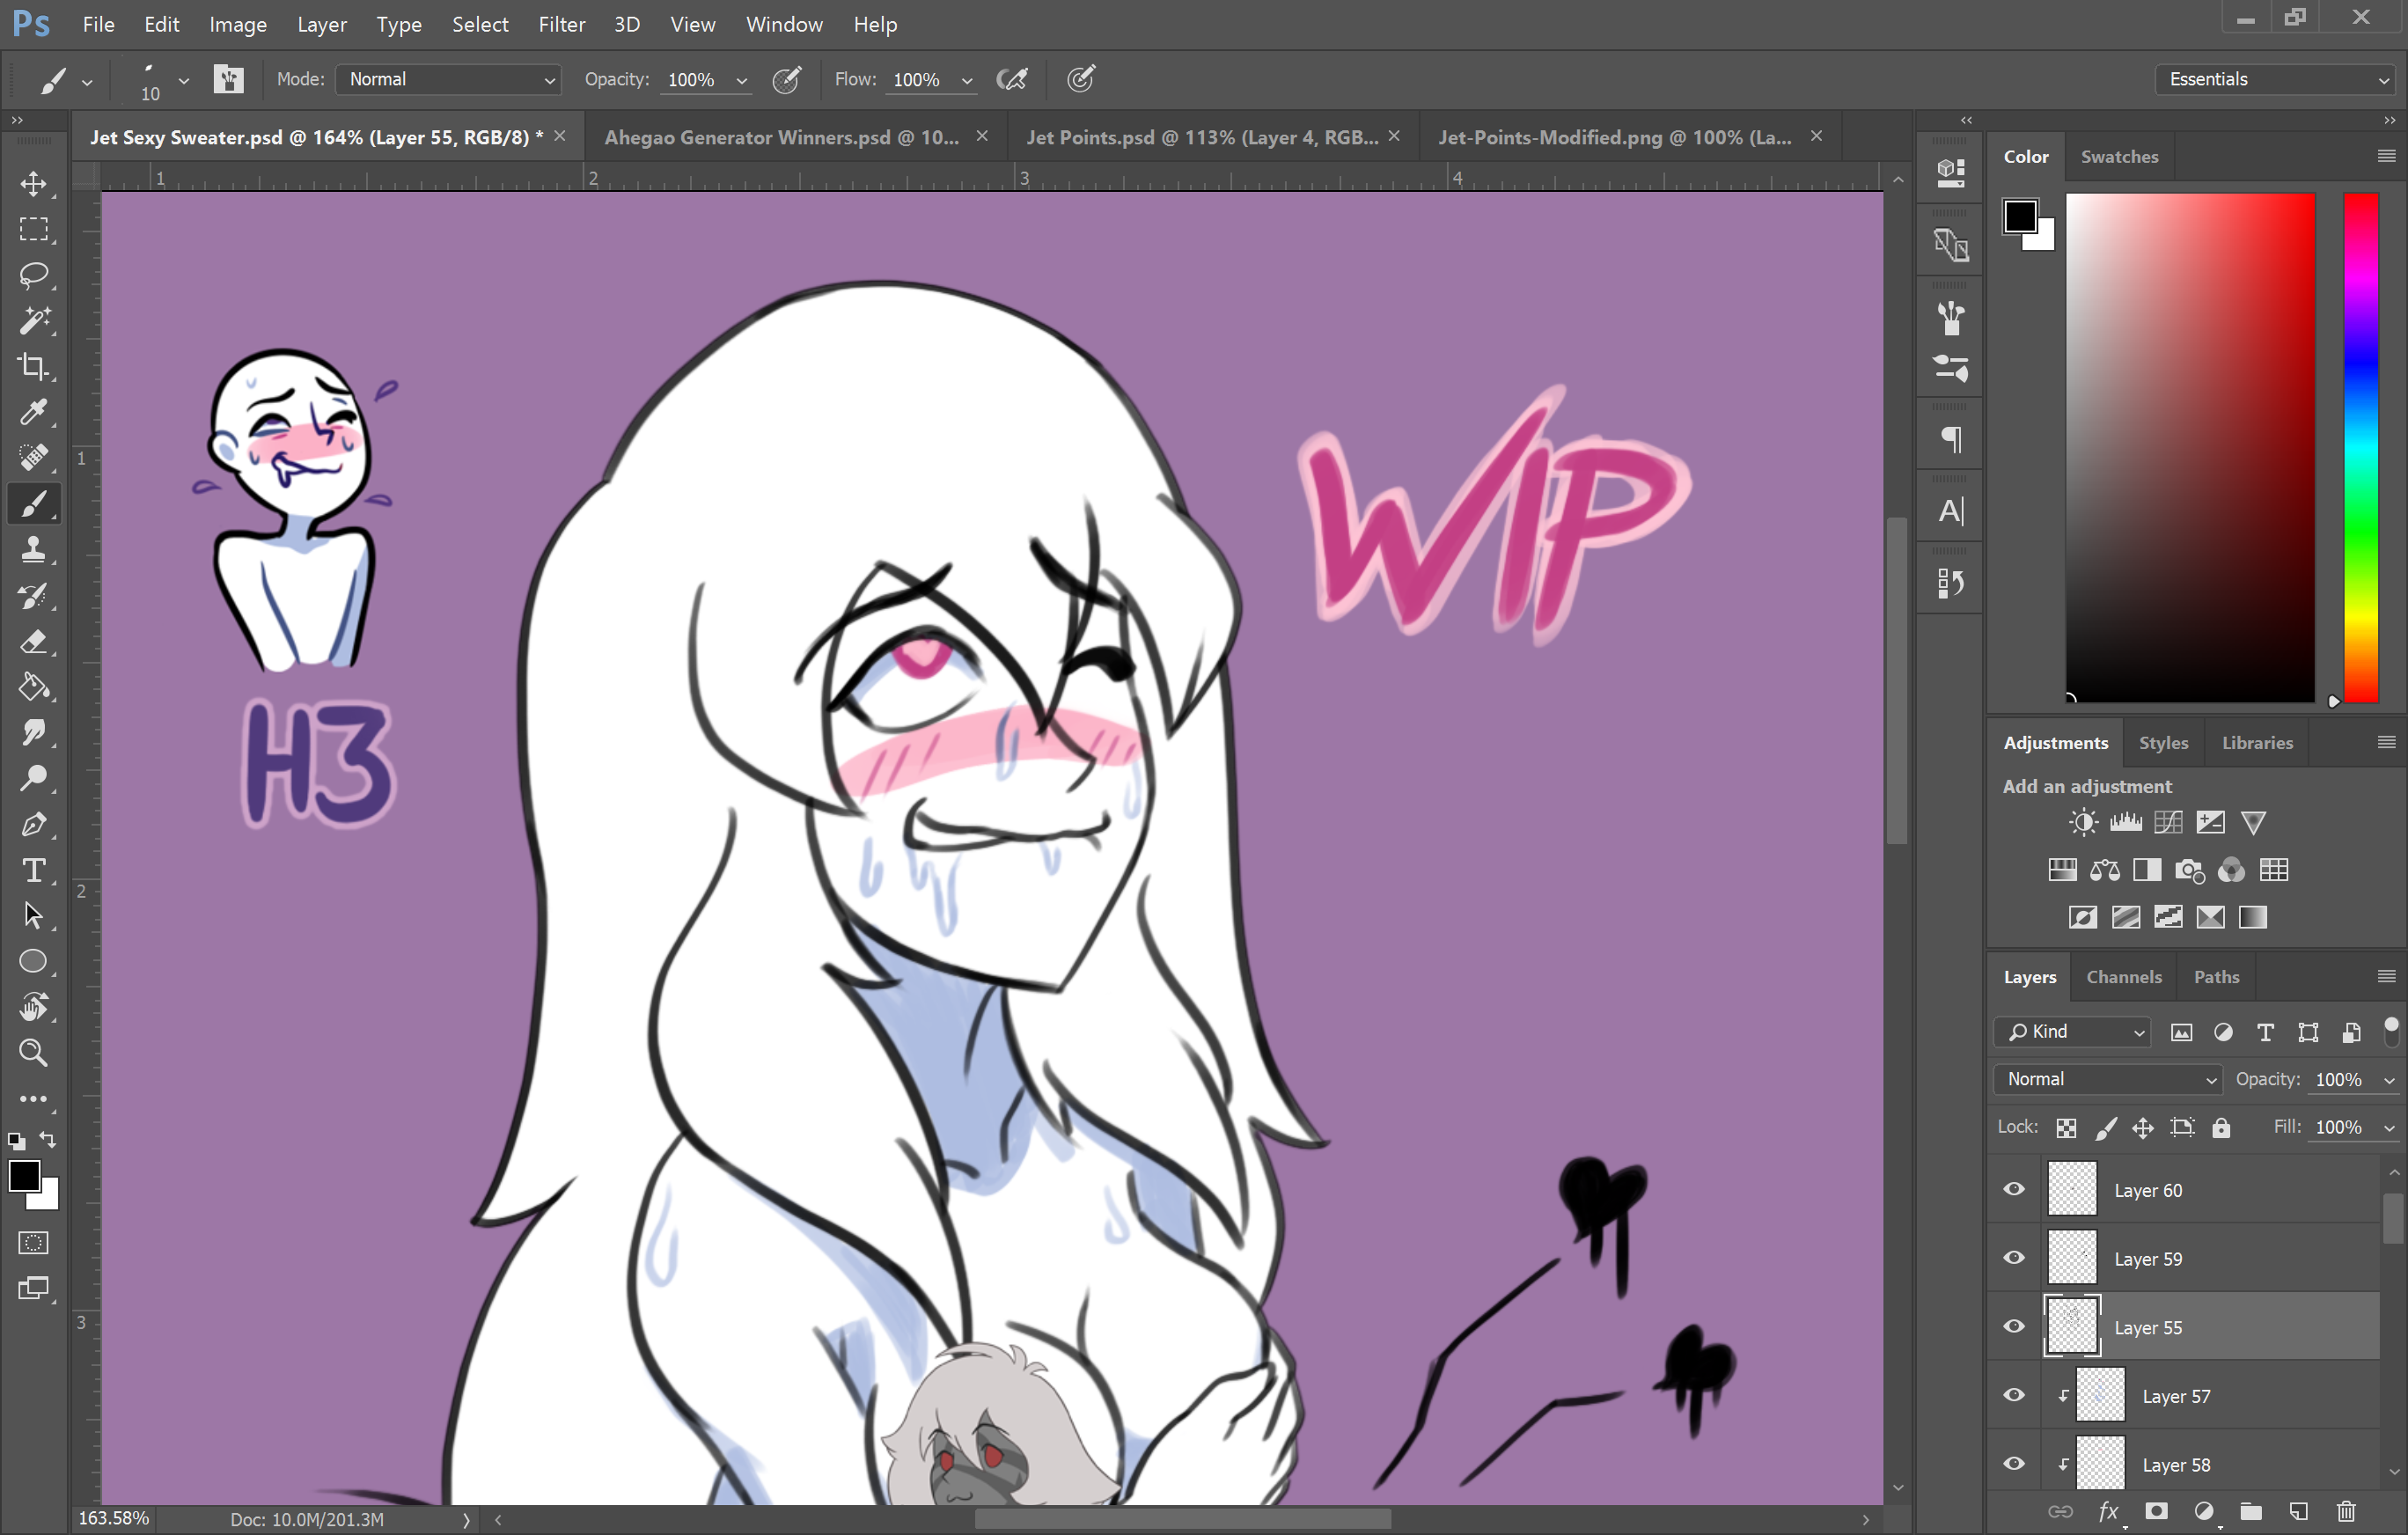This screenshot has height=1535, width=2408.
Task: Hide Layer 60 visibility
Action: 2014,1189
